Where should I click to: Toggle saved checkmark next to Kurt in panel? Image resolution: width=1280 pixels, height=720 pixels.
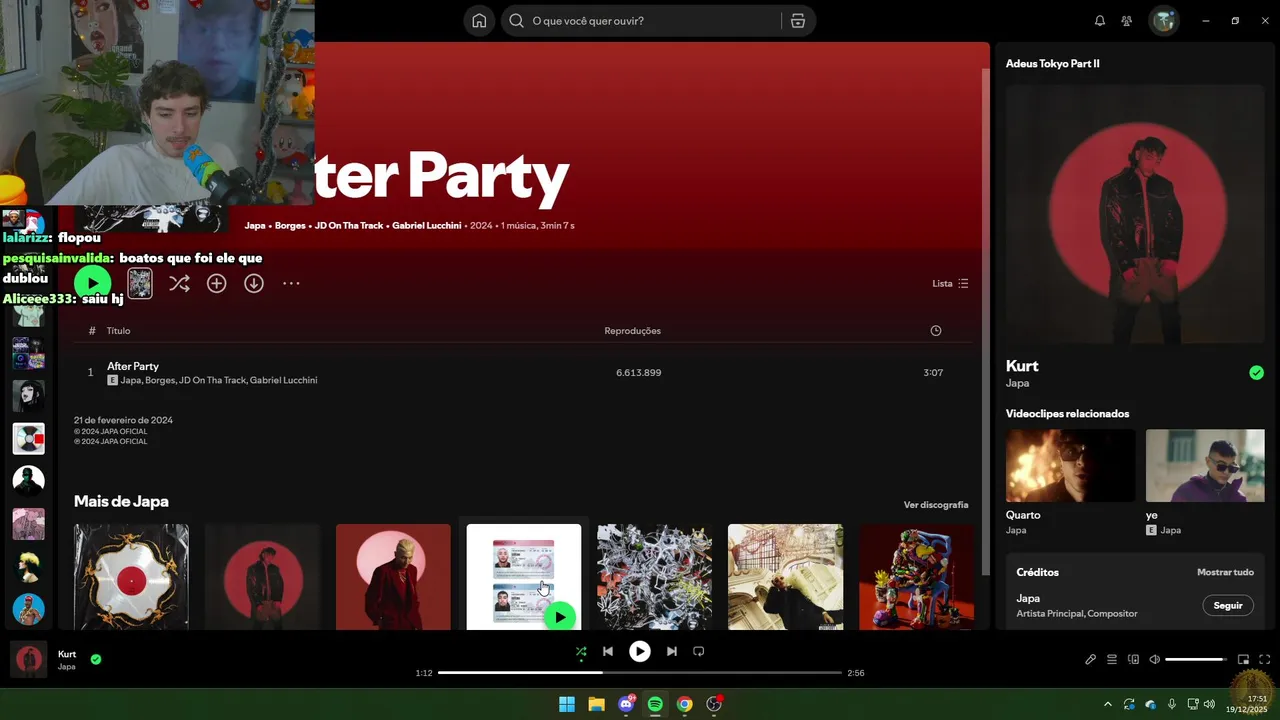pyautogui.click(x=1256, y=373)
